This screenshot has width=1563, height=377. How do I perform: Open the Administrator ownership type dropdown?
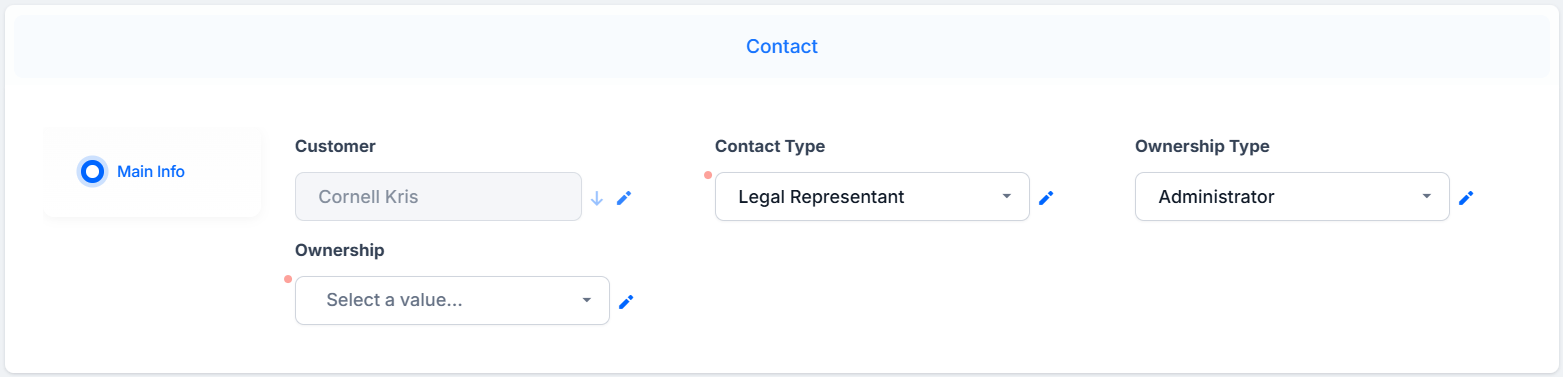(x=1292, y=197)
